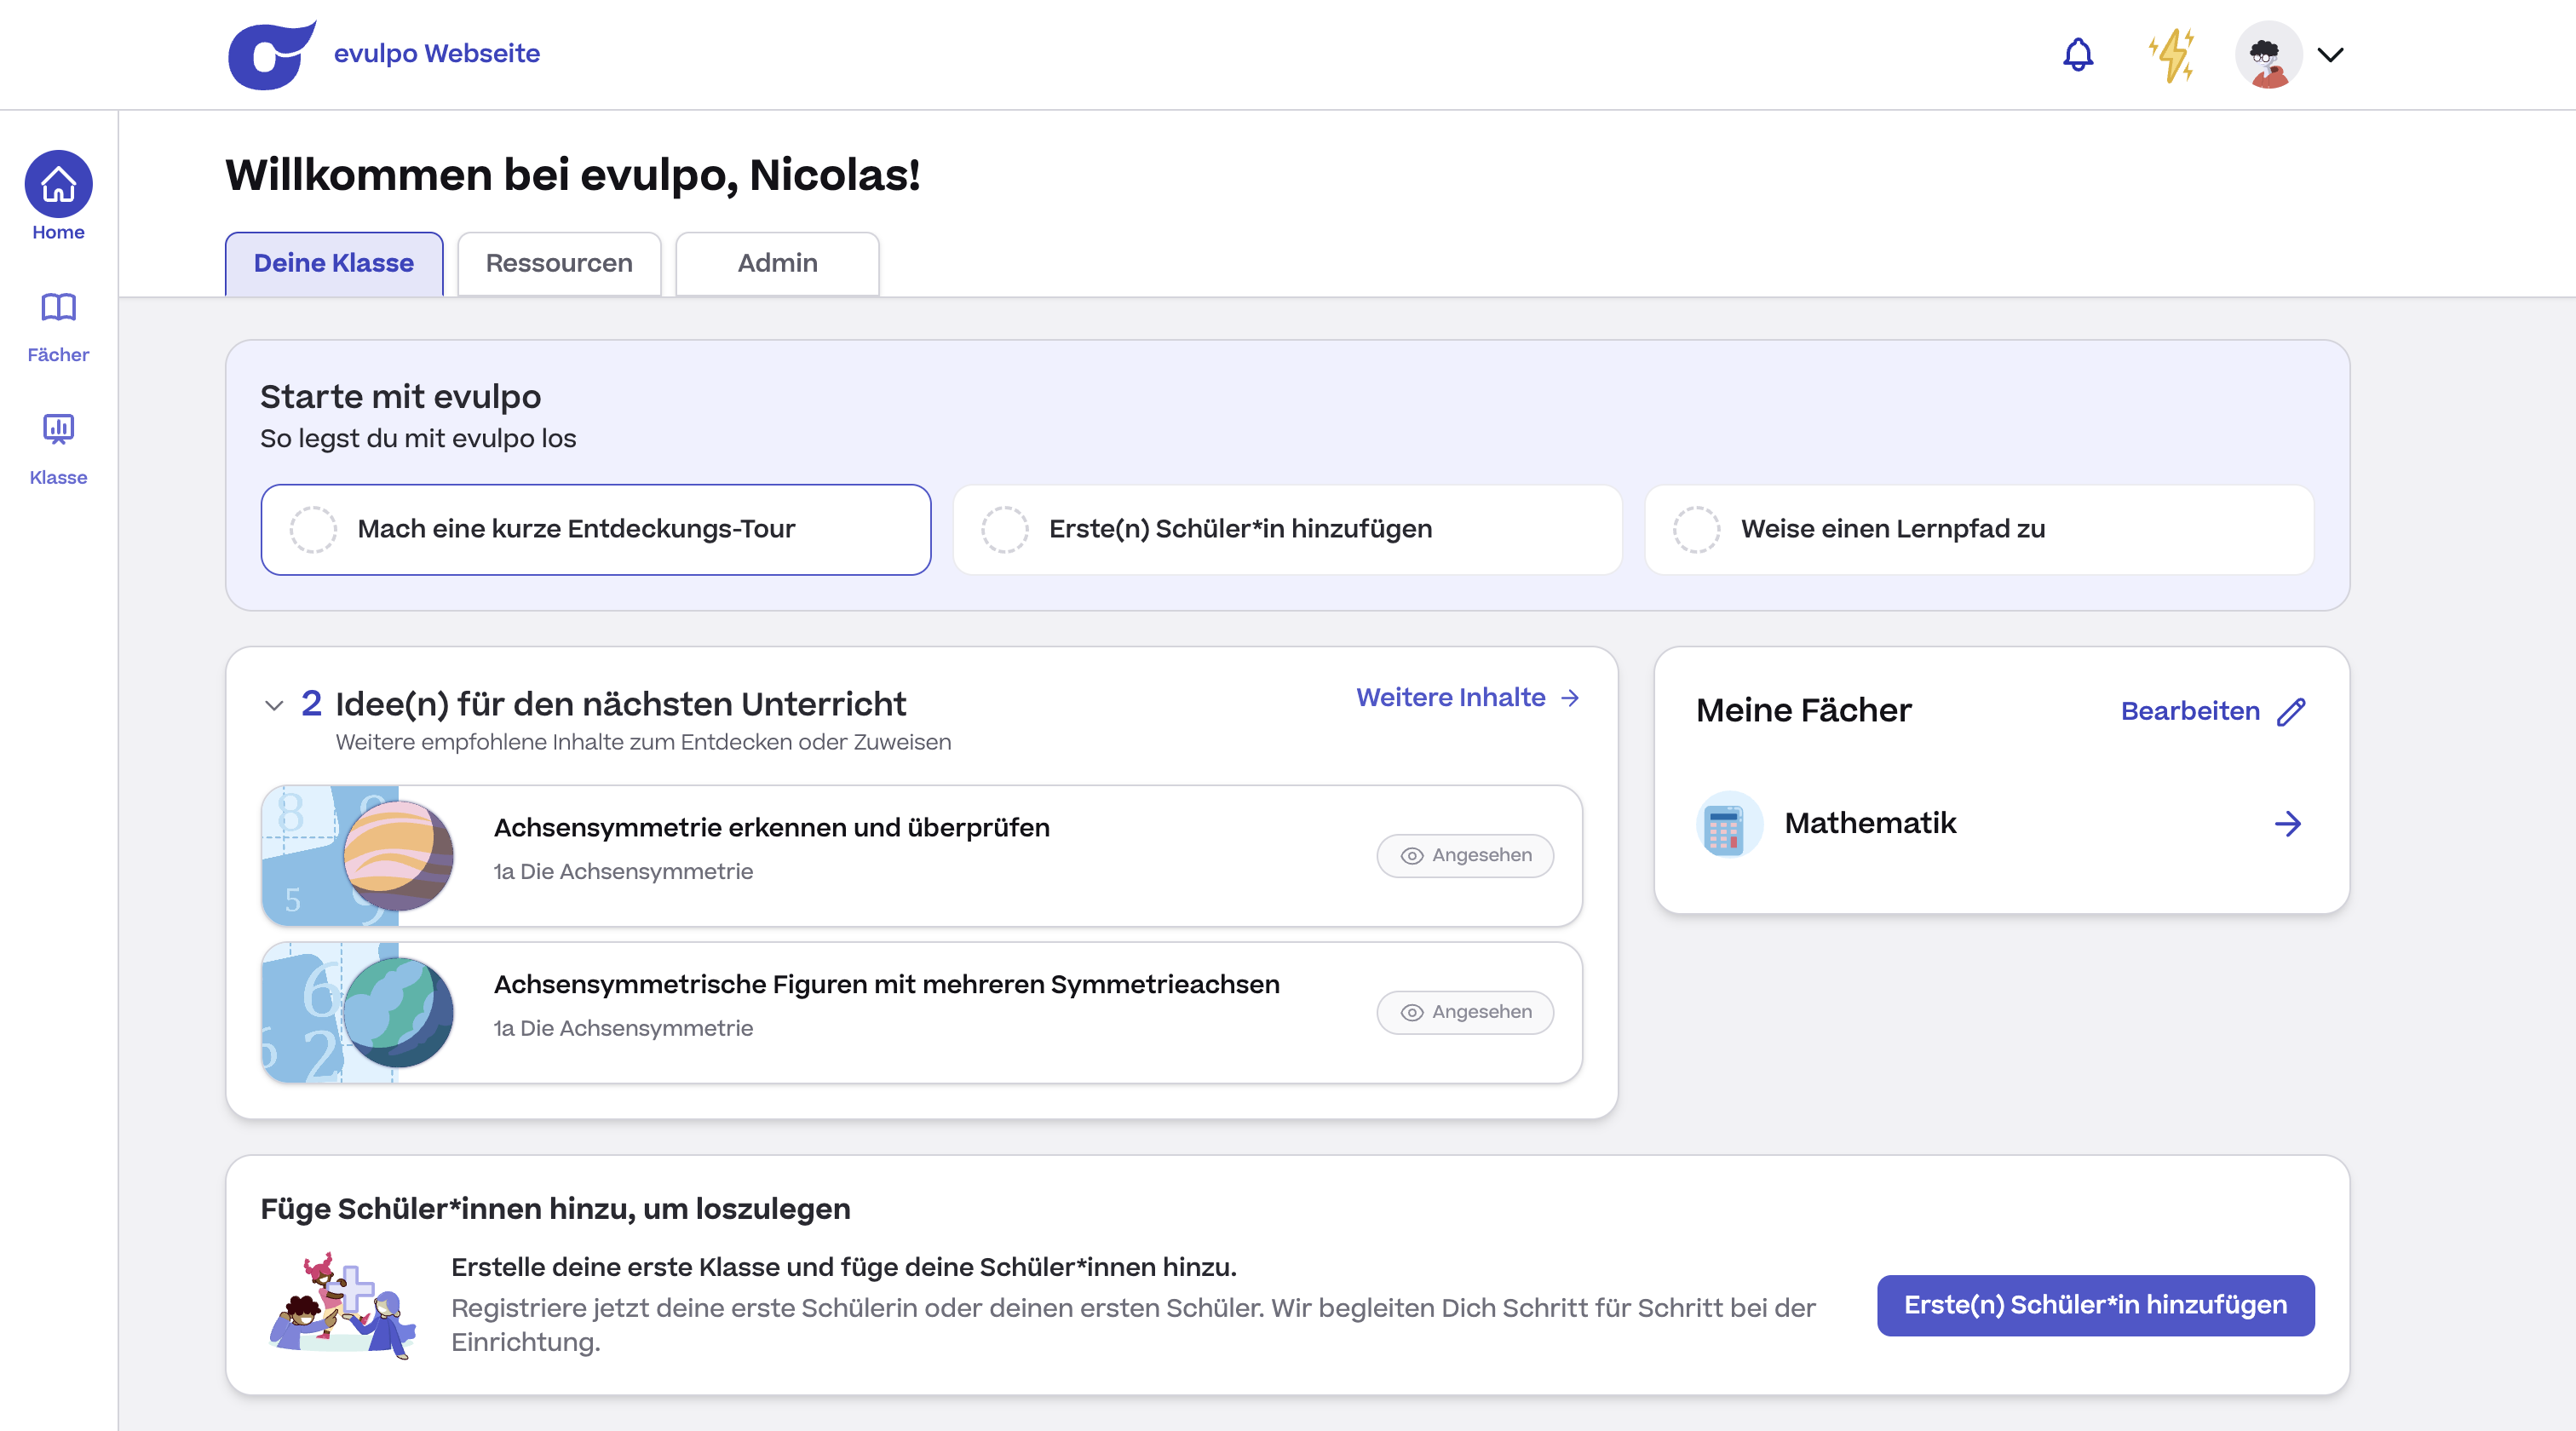The height and width of the screenshot is (1431, 2576).
Task: Click the students illustration at the bottom
Action: tap(342, 1304)
